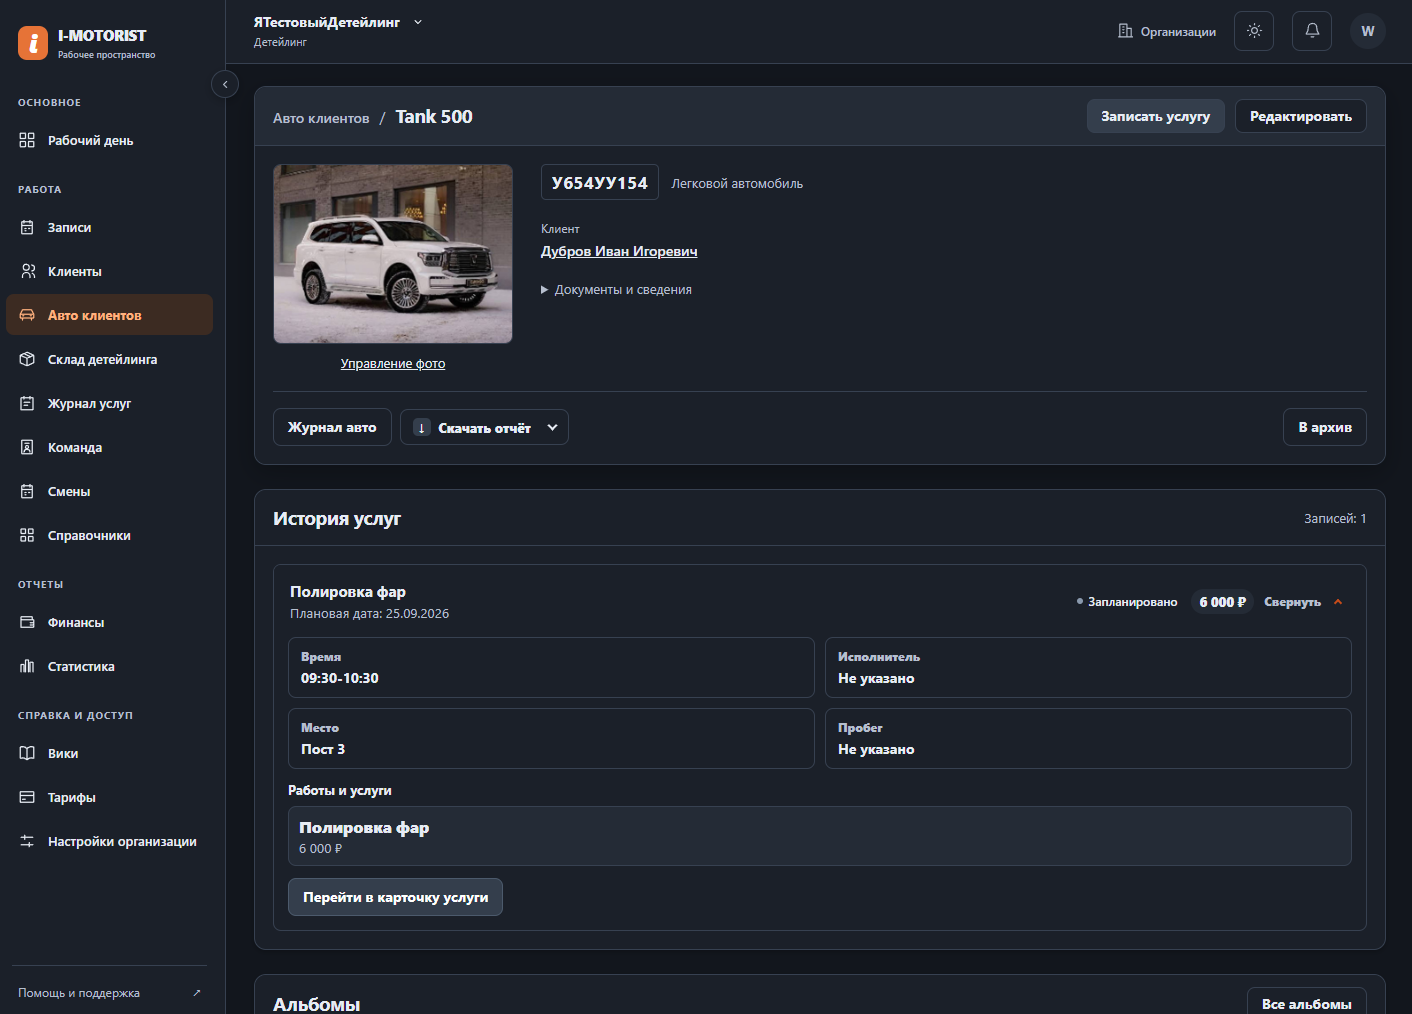Image resolution: width=1412 pixels, height=1014 pixels.
Task: Toggle light theme sun button
Action: click(1254, 31)
